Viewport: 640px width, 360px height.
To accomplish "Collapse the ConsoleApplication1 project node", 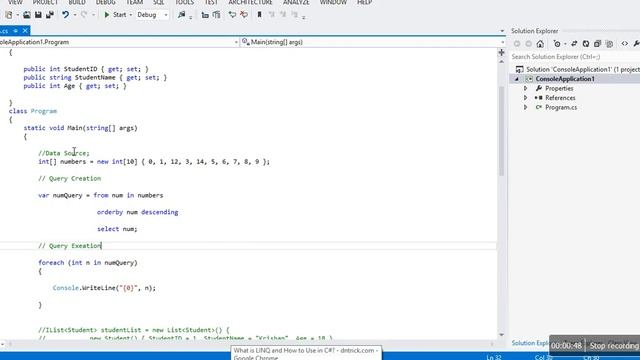I will [517, 79].
